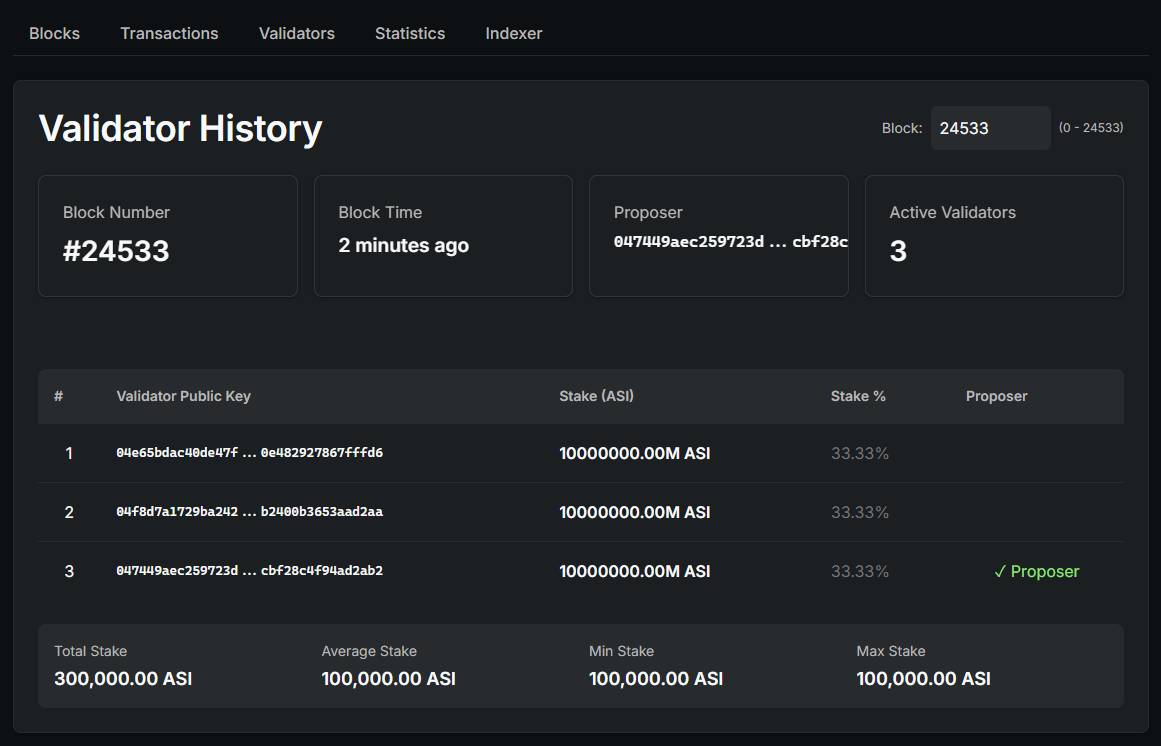Switch to the Blocks tab

point(54,33)
